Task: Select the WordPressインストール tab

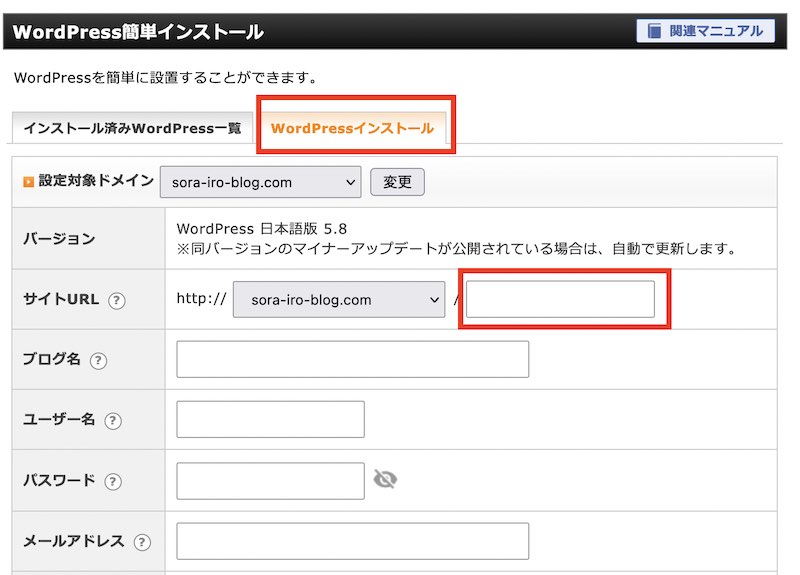Action: [x=353, y=128]
